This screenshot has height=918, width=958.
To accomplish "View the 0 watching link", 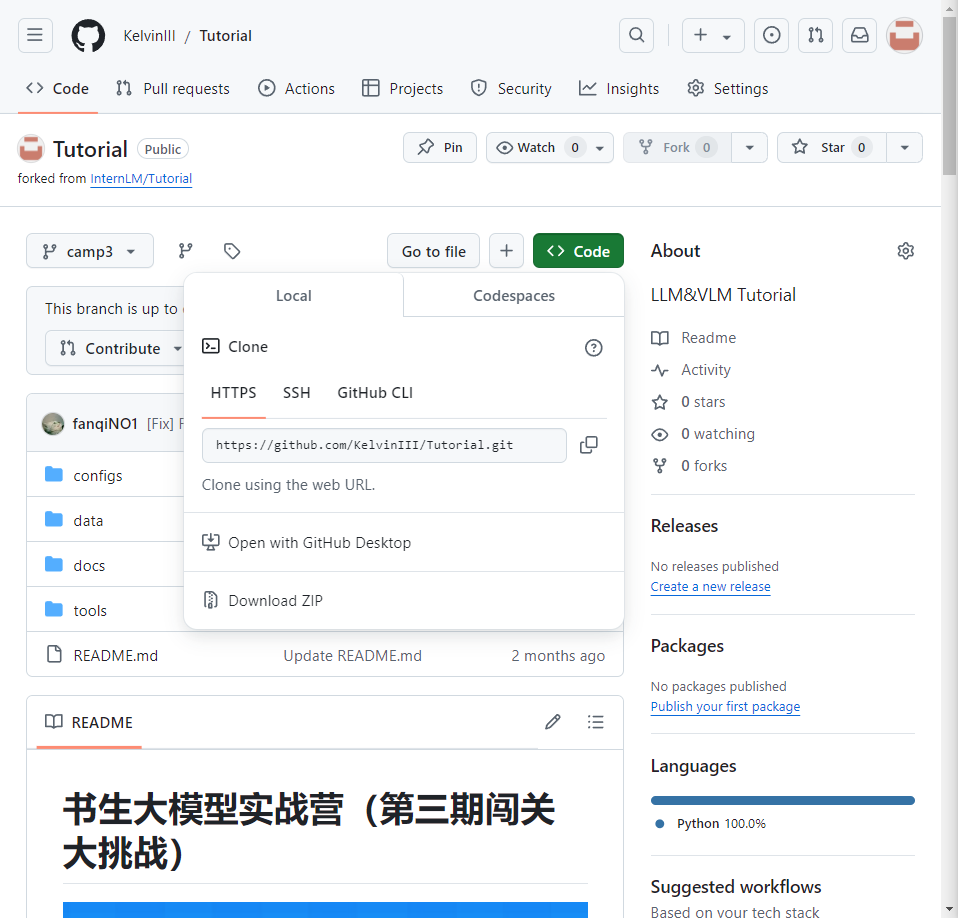I will tap(703, 434).
